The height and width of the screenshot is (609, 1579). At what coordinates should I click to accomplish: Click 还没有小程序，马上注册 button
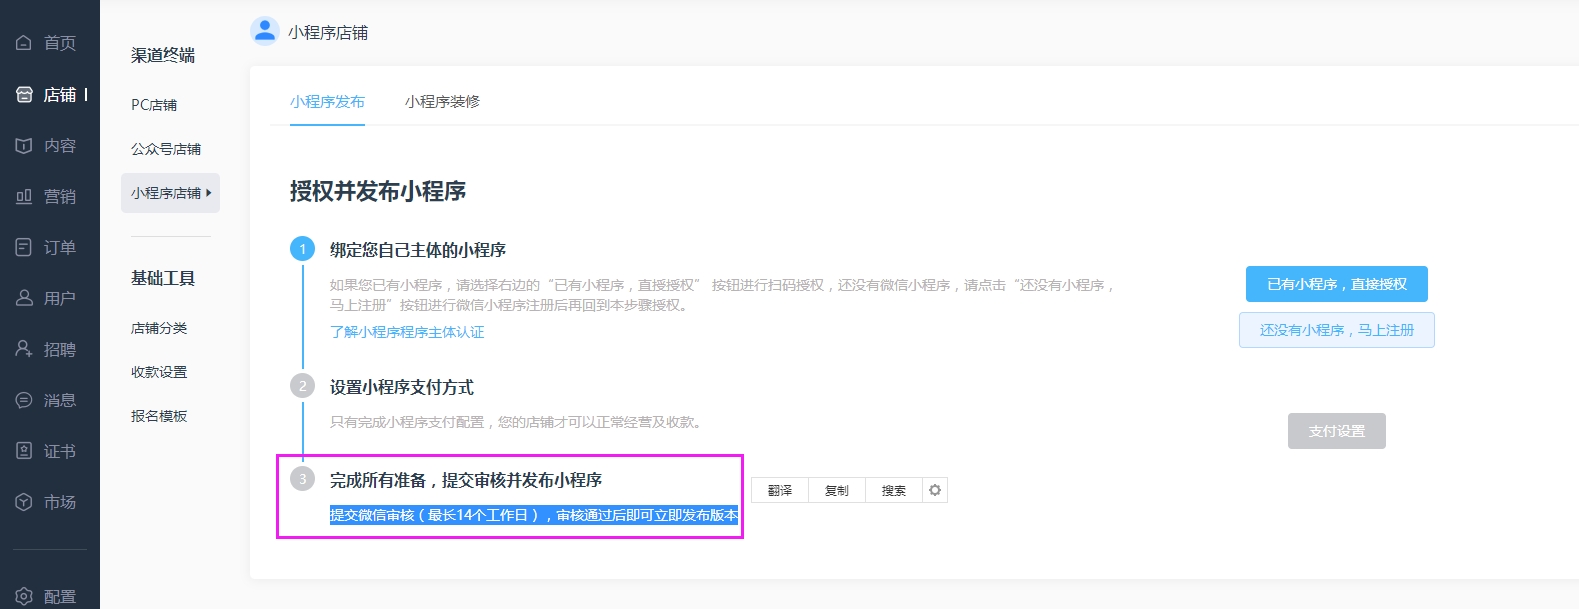[1337, 330]
